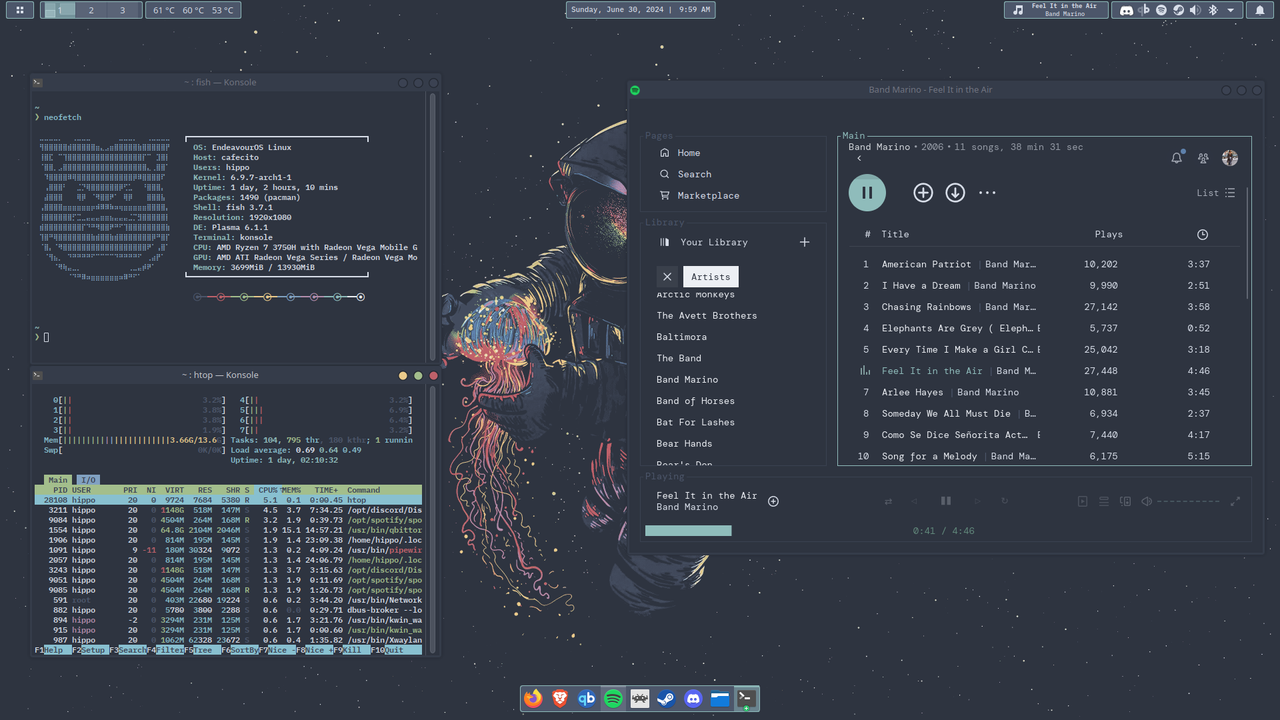Open Bear Hands in library
Image resolution: width=1280 pixels, height=720 pixels.
(684, 443)
